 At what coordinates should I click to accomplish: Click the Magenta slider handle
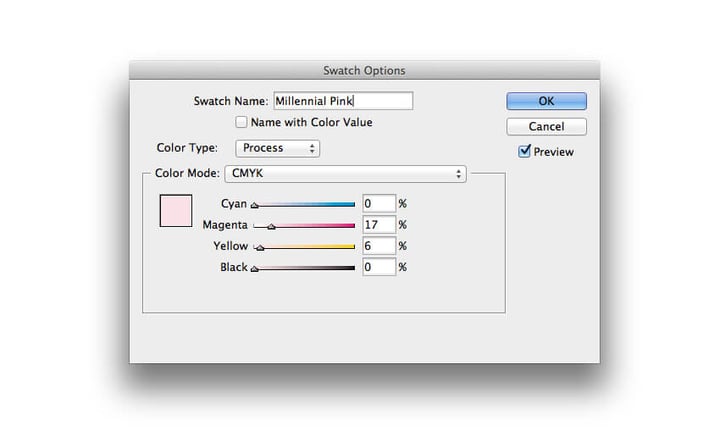pyautogui.click(x=271, y=227)
